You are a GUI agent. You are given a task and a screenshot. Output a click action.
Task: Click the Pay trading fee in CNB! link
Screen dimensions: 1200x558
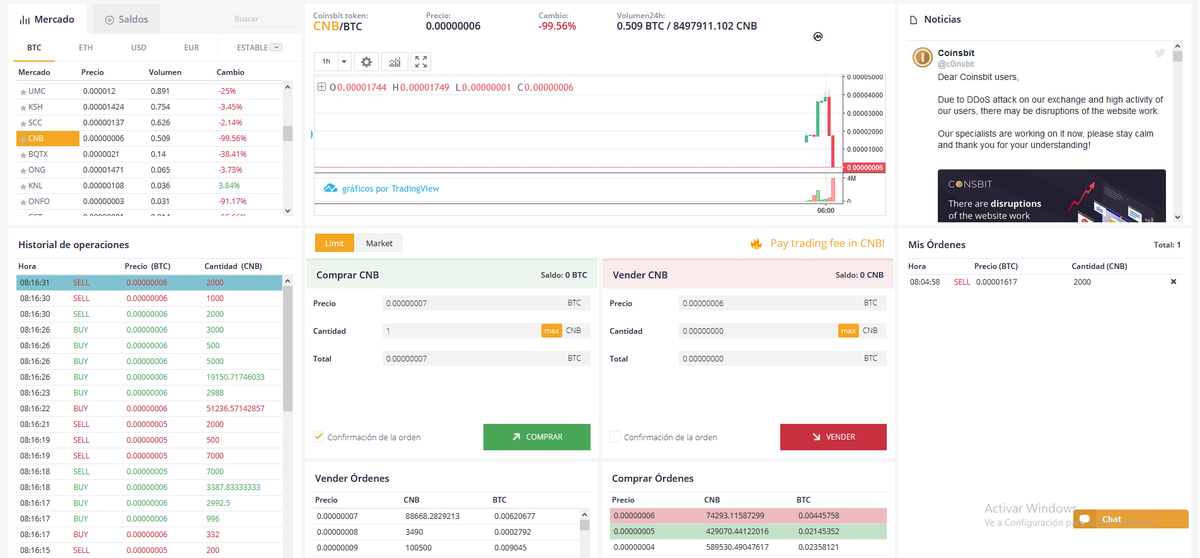coord(828,243)
